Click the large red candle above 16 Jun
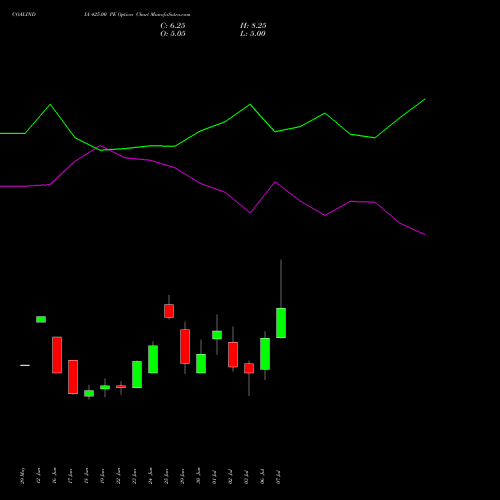Image resolution: width=500 pixels, height=500 pixels. [57, 355]
